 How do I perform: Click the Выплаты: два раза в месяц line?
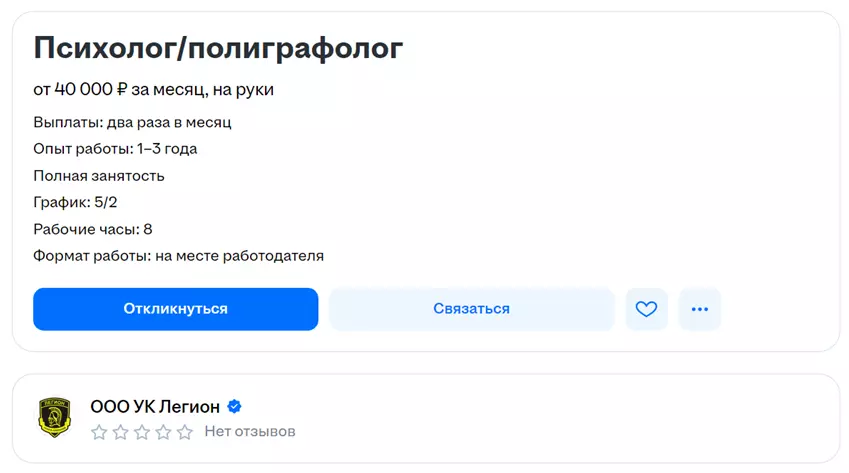132,122
